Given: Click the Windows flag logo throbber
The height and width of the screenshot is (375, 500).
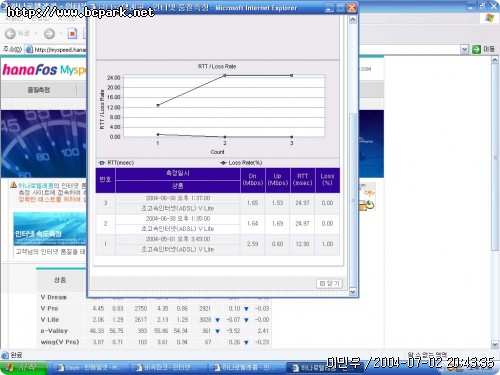Looking at the screenshot, I should click(489, 18).
